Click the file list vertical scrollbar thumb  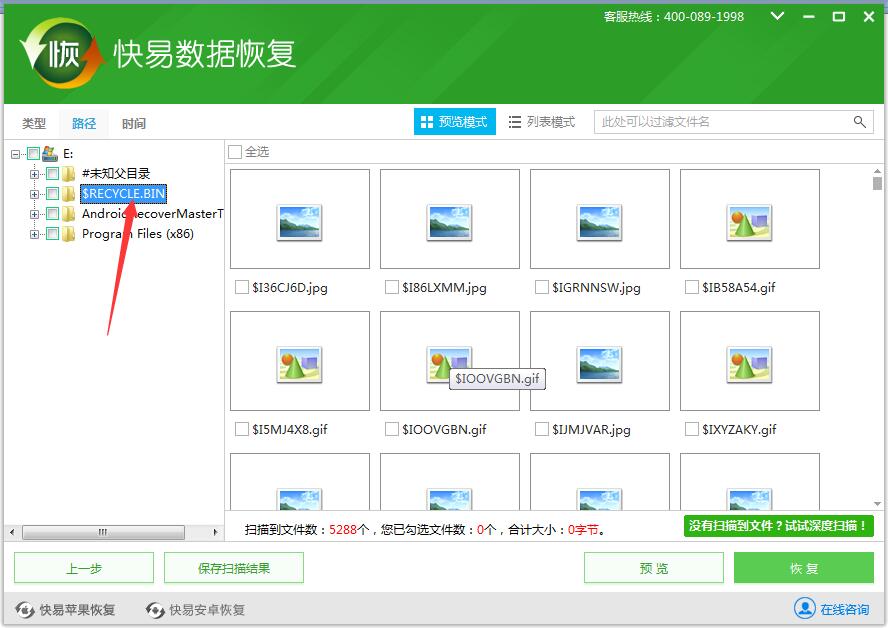(877, 183)
